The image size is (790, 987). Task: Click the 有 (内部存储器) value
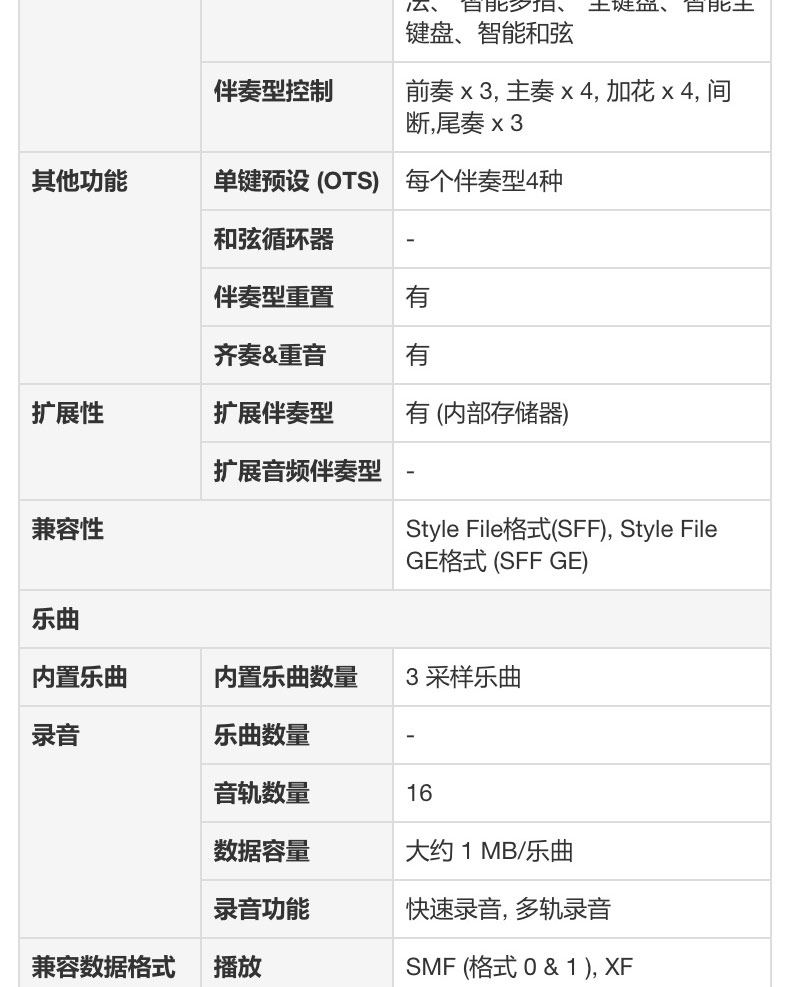click(x=487, y=414)
